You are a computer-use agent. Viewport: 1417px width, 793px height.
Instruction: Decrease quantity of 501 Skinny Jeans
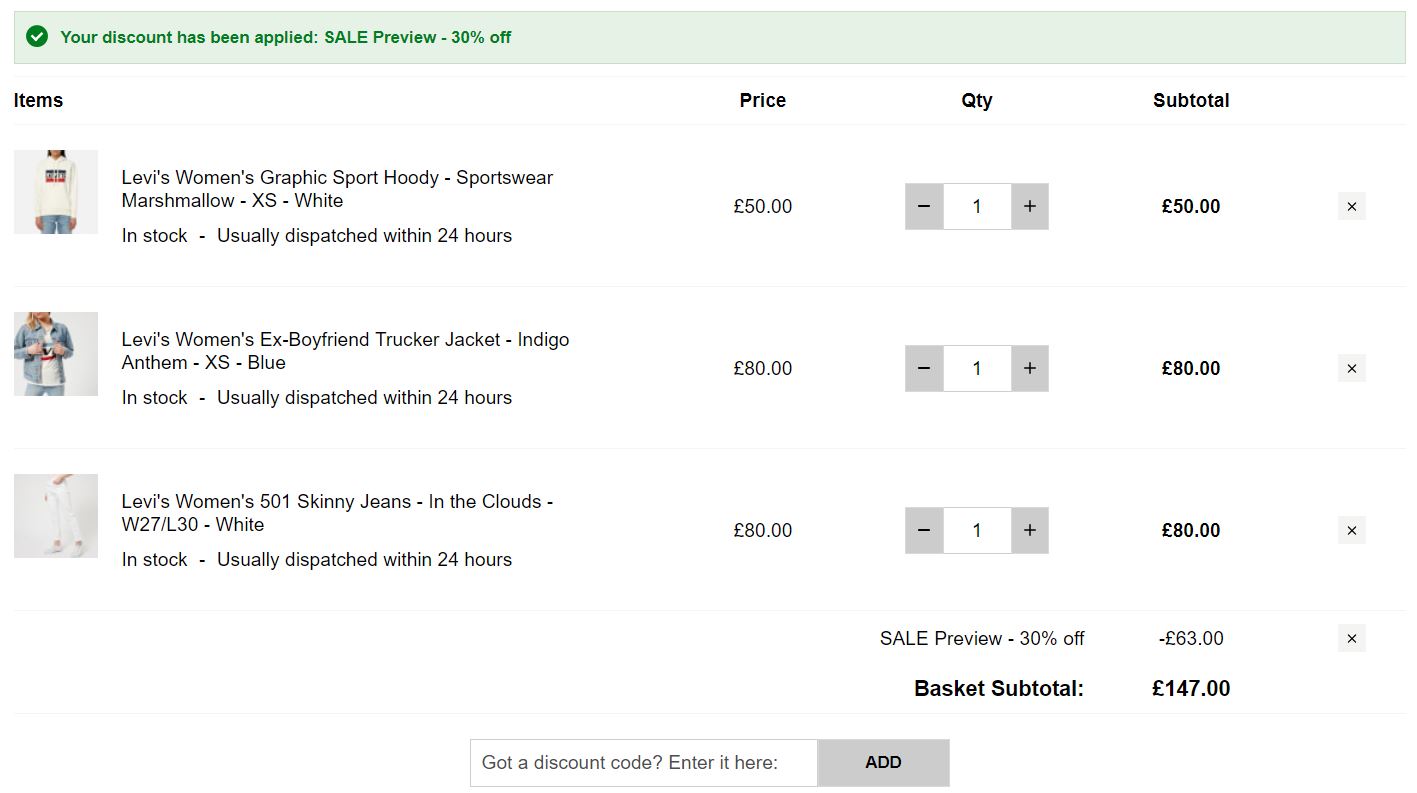click(924, 531)
